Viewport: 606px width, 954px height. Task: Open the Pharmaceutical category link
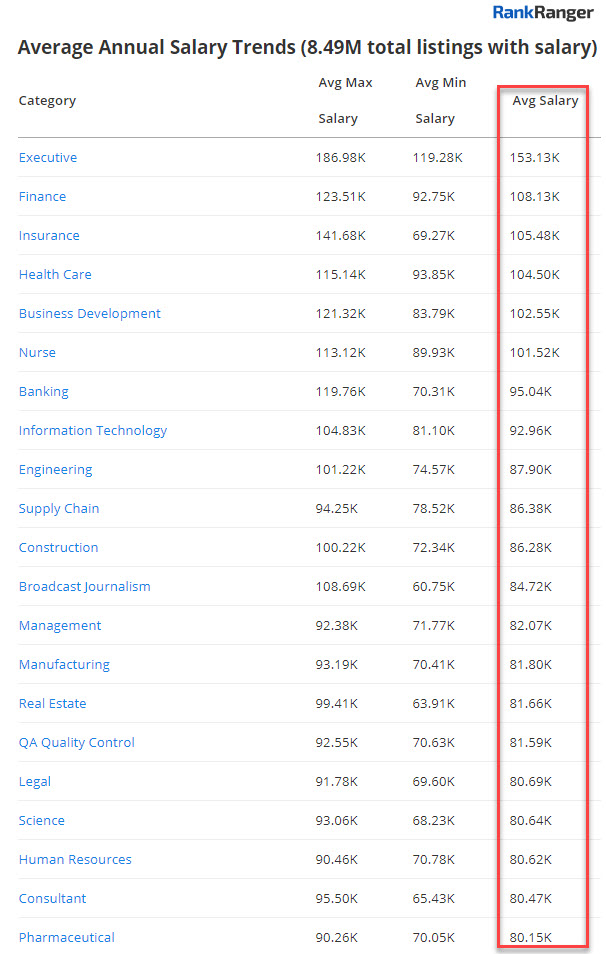(66, 938)
